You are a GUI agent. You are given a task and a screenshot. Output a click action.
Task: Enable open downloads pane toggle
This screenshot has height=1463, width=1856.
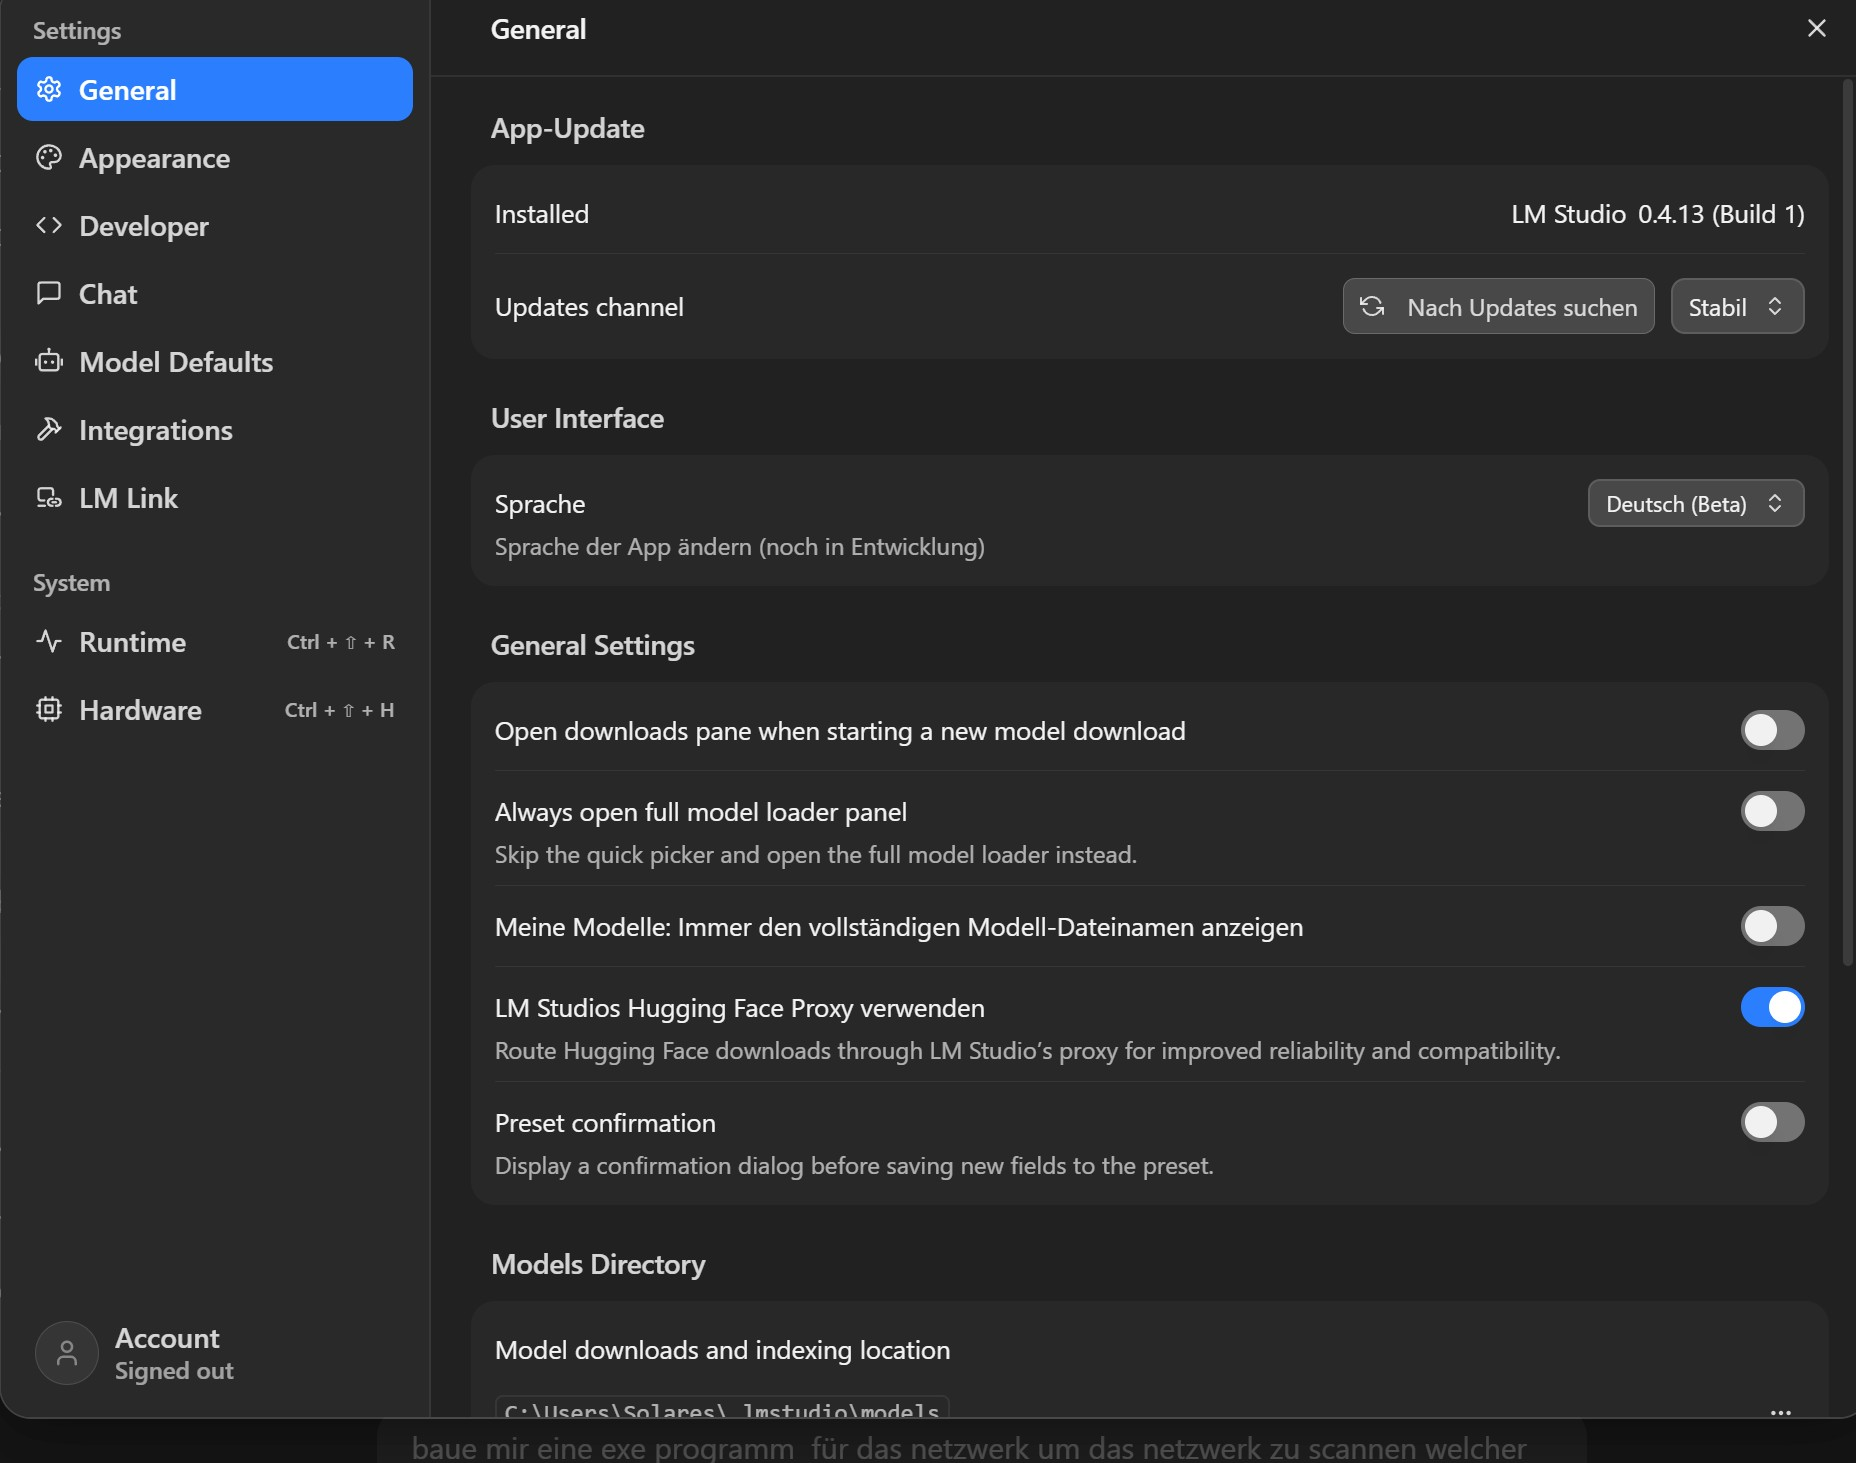coord(1772,730)
